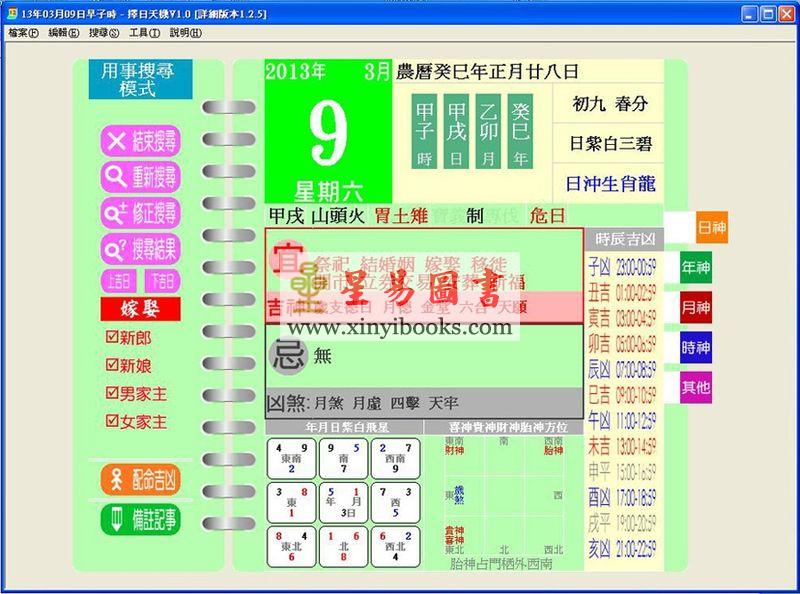
Task: Click the 凶煞 row with 月煞 月虛
Action: 424,403
